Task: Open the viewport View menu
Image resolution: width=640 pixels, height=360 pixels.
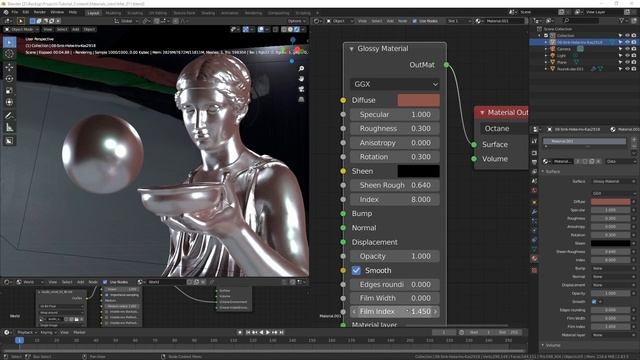Action: point(48,29)
